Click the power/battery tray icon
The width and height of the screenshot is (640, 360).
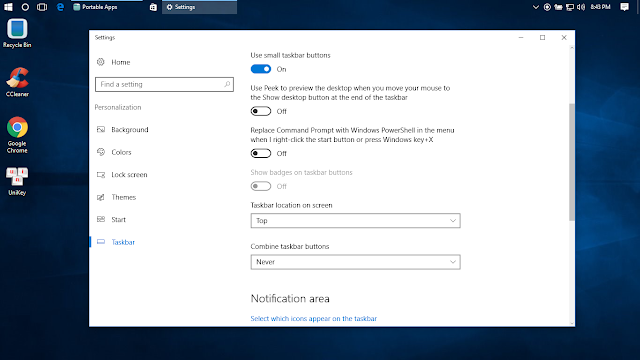pyautogui.click(x=558, y=7)
